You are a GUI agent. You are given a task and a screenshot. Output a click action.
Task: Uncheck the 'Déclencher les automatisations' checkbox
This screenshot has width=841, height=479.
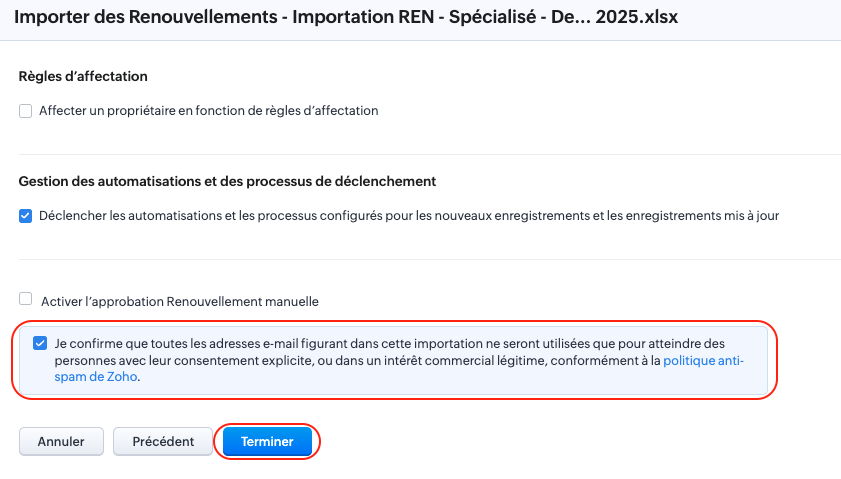point(26,215)
